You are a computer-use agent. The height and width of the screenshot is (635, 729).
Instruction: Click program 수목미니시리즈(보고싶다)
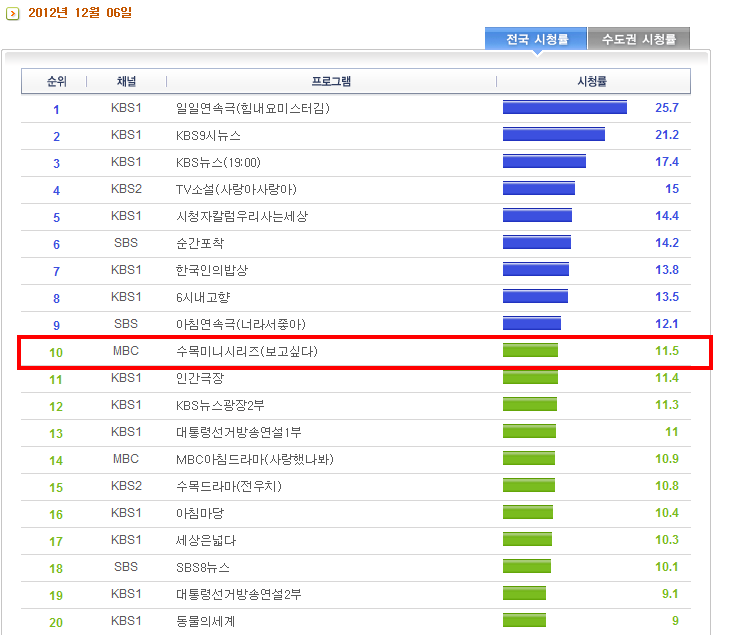246,351
